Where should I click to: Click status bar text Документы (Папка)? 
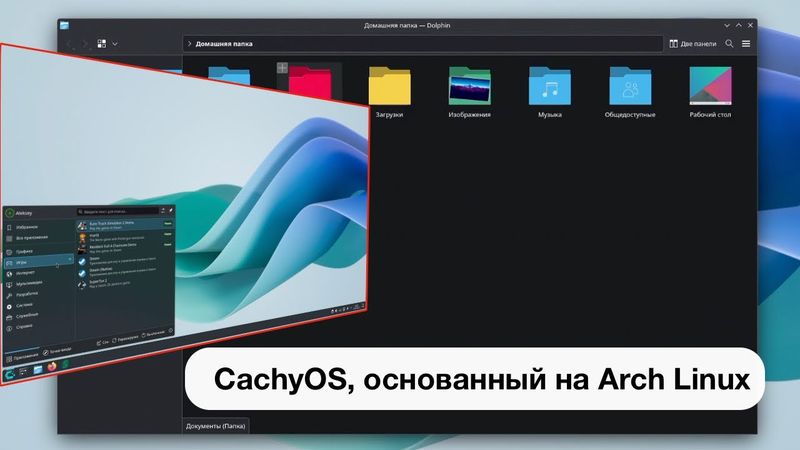[x=215, y=426]
